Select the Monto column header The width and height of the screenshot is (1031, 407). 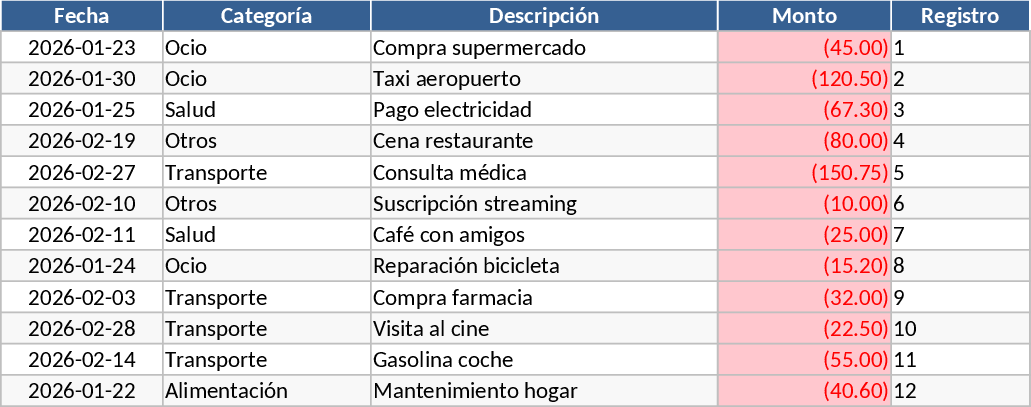(804, 16)
